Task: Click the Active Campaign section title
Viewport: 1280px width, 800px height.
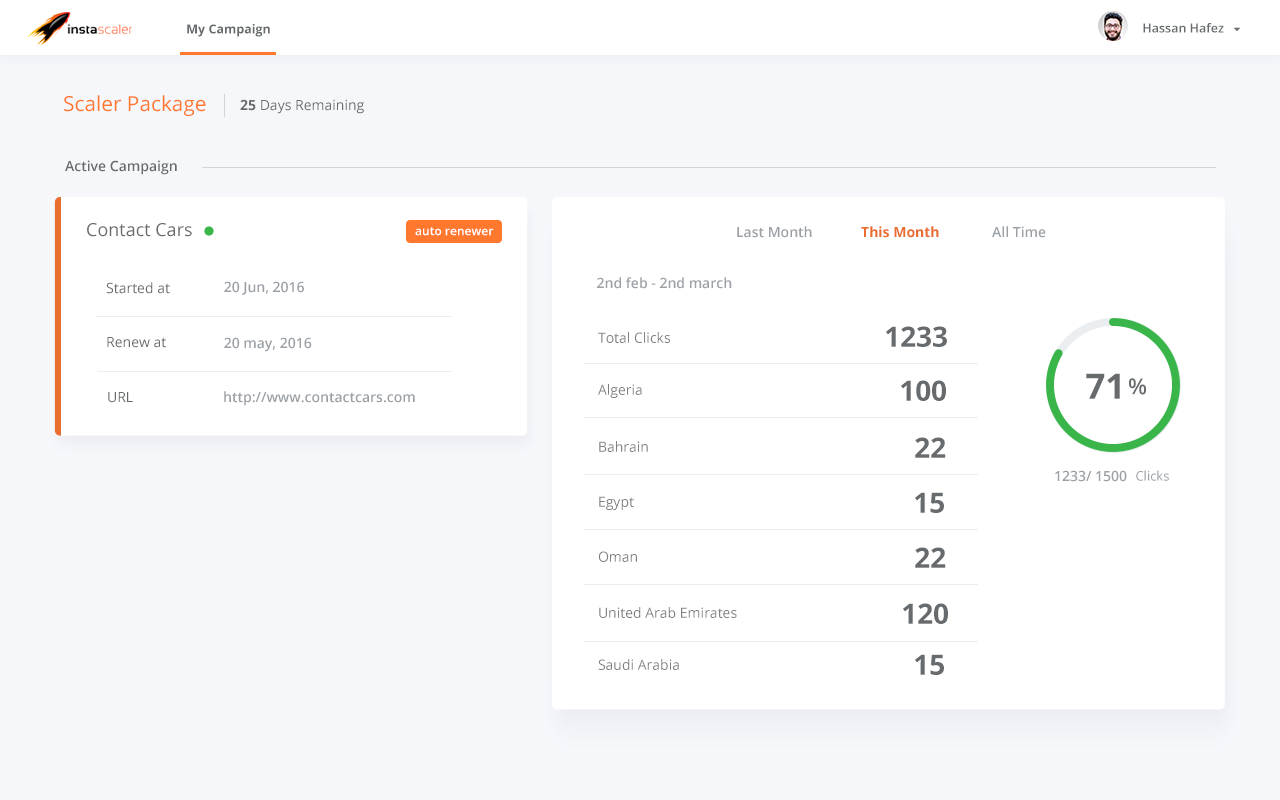Action: coord(121,166)
